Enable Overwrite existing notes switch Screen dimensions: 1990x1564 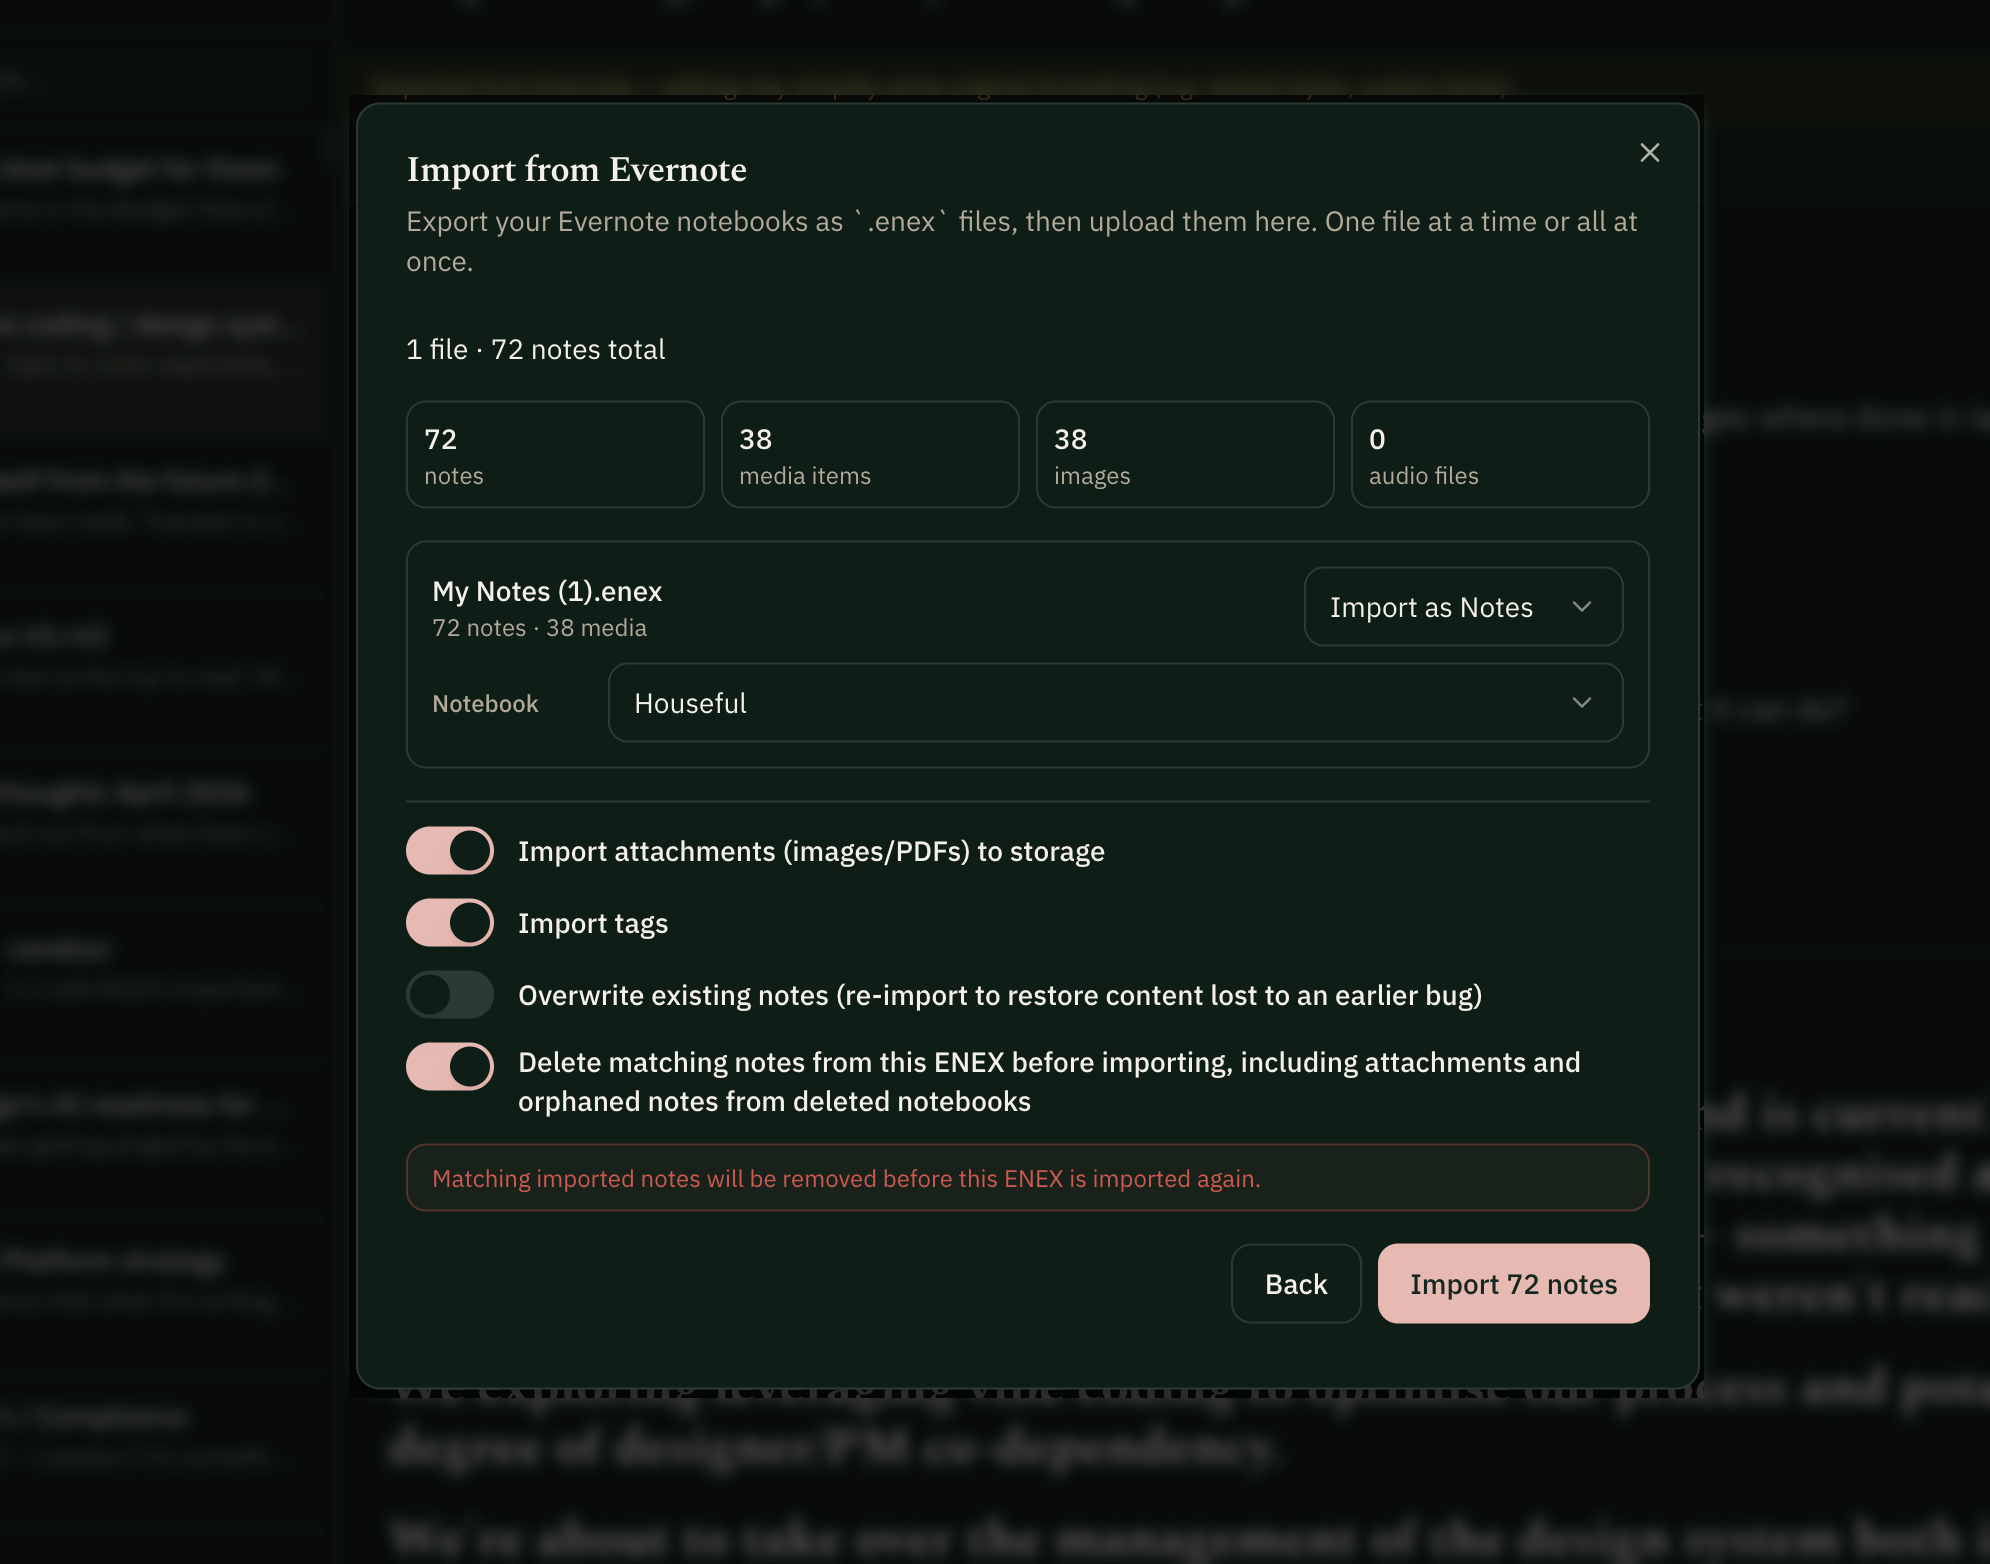(450, 995)
